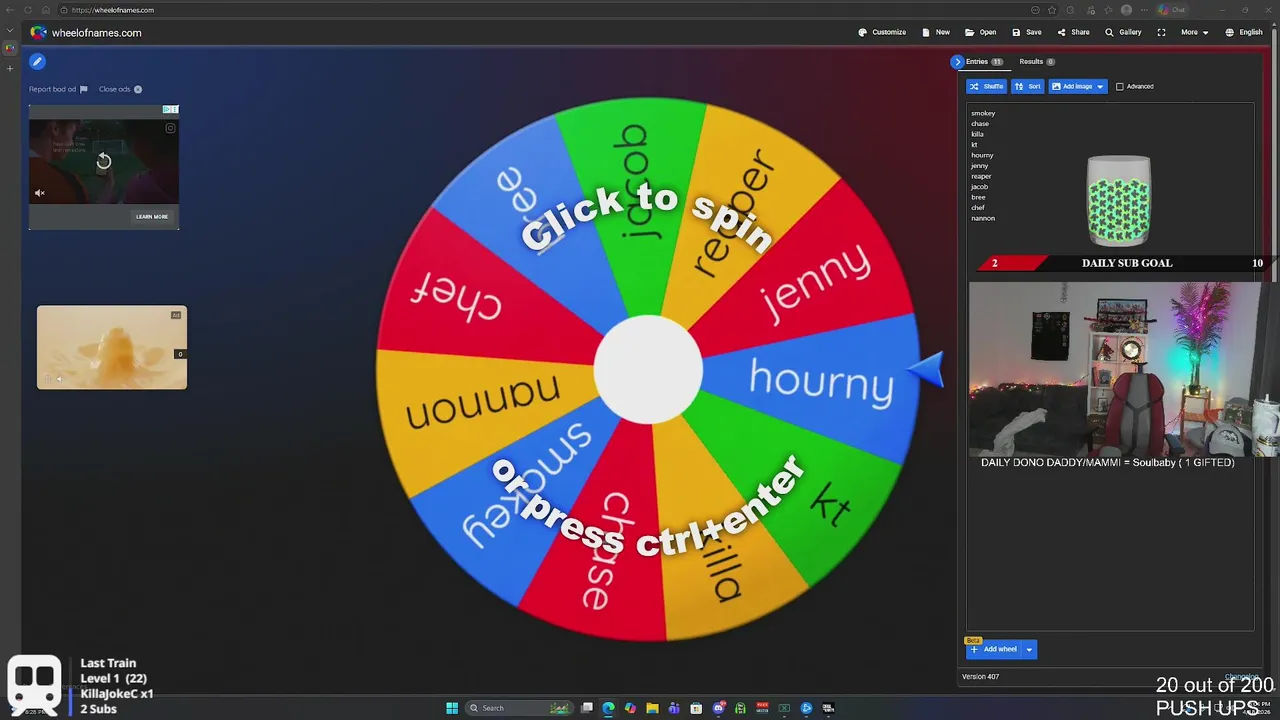Click entry 'bree' in the entries list
The image size is (1280, 720).
(x=978, y=197)
